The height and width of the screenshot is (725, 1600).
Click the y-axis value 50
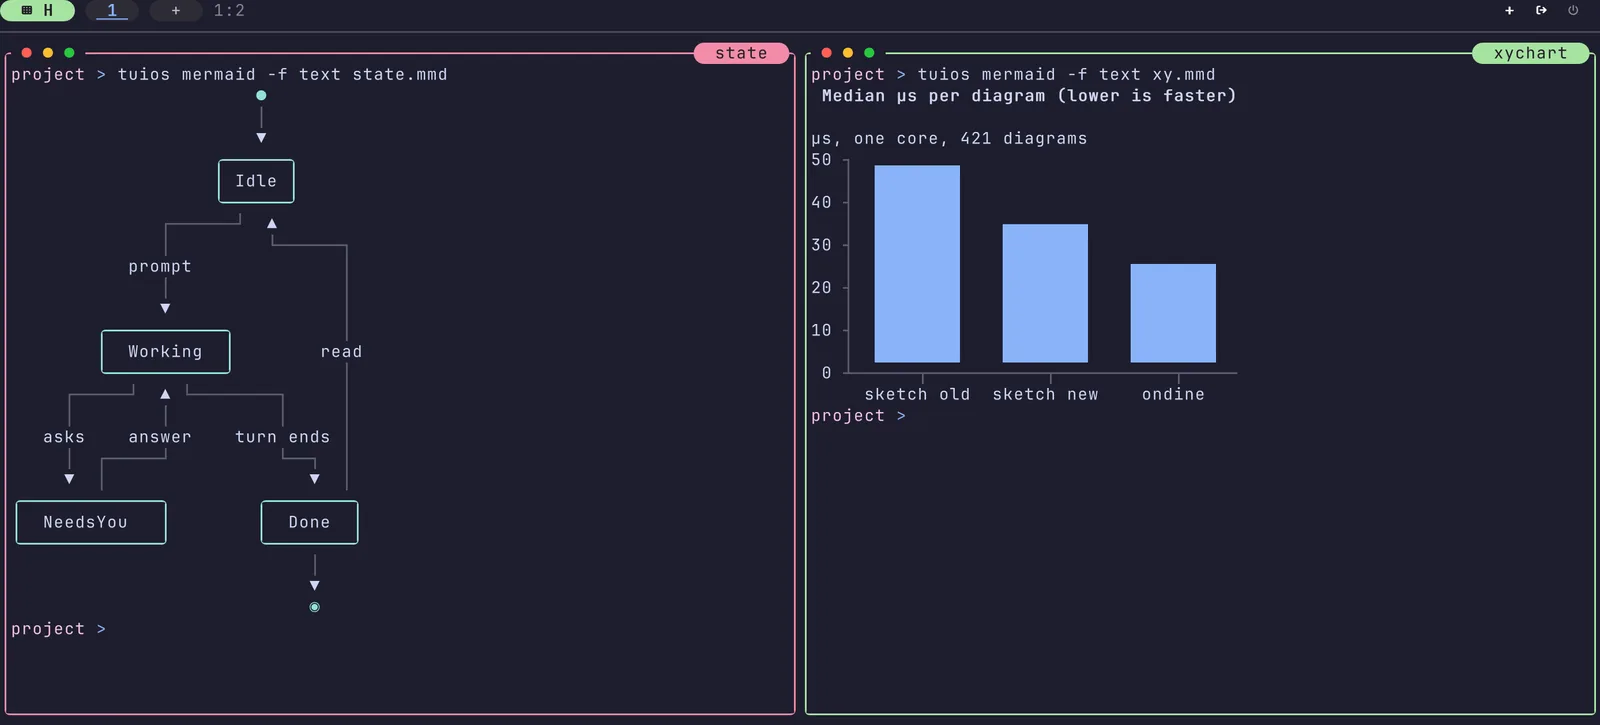821,160
